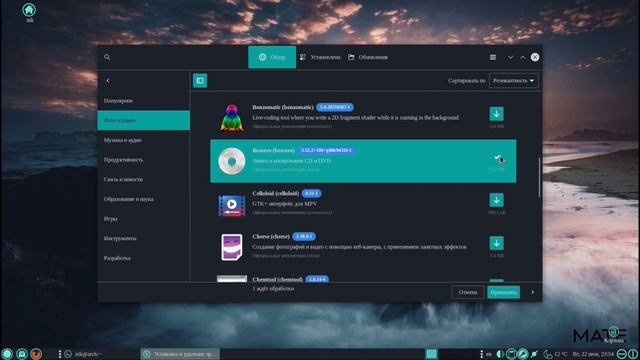The width and height of the screenshot is (640, 360).
Task: Open the hamburger menu in the header
Action: [x=493, y=57]
